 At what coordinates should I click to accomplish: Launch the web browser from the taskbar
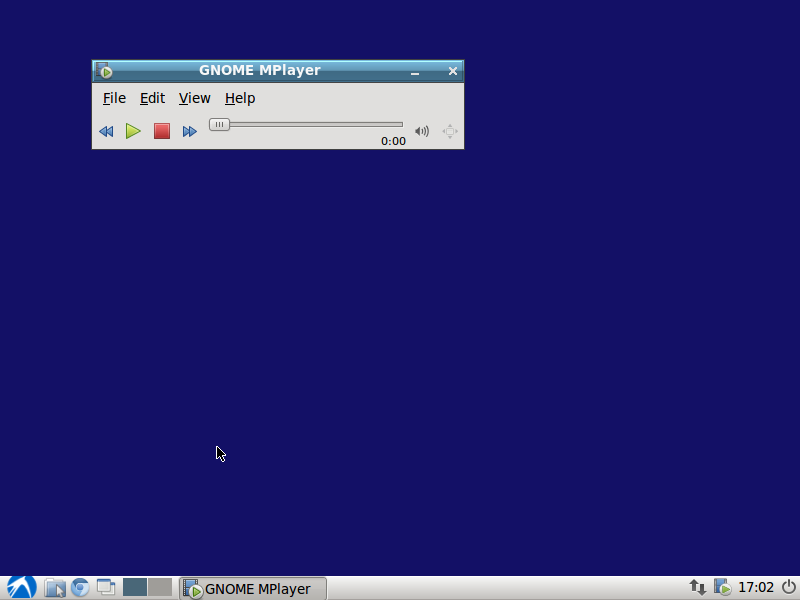(x=80, y=588)
